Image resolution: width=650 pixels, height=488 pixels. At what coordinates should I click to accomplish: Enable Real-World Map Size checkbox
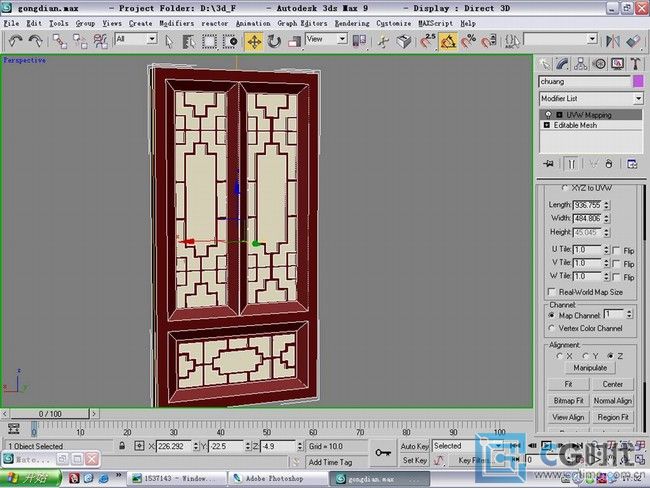click(x=552, y=292)
